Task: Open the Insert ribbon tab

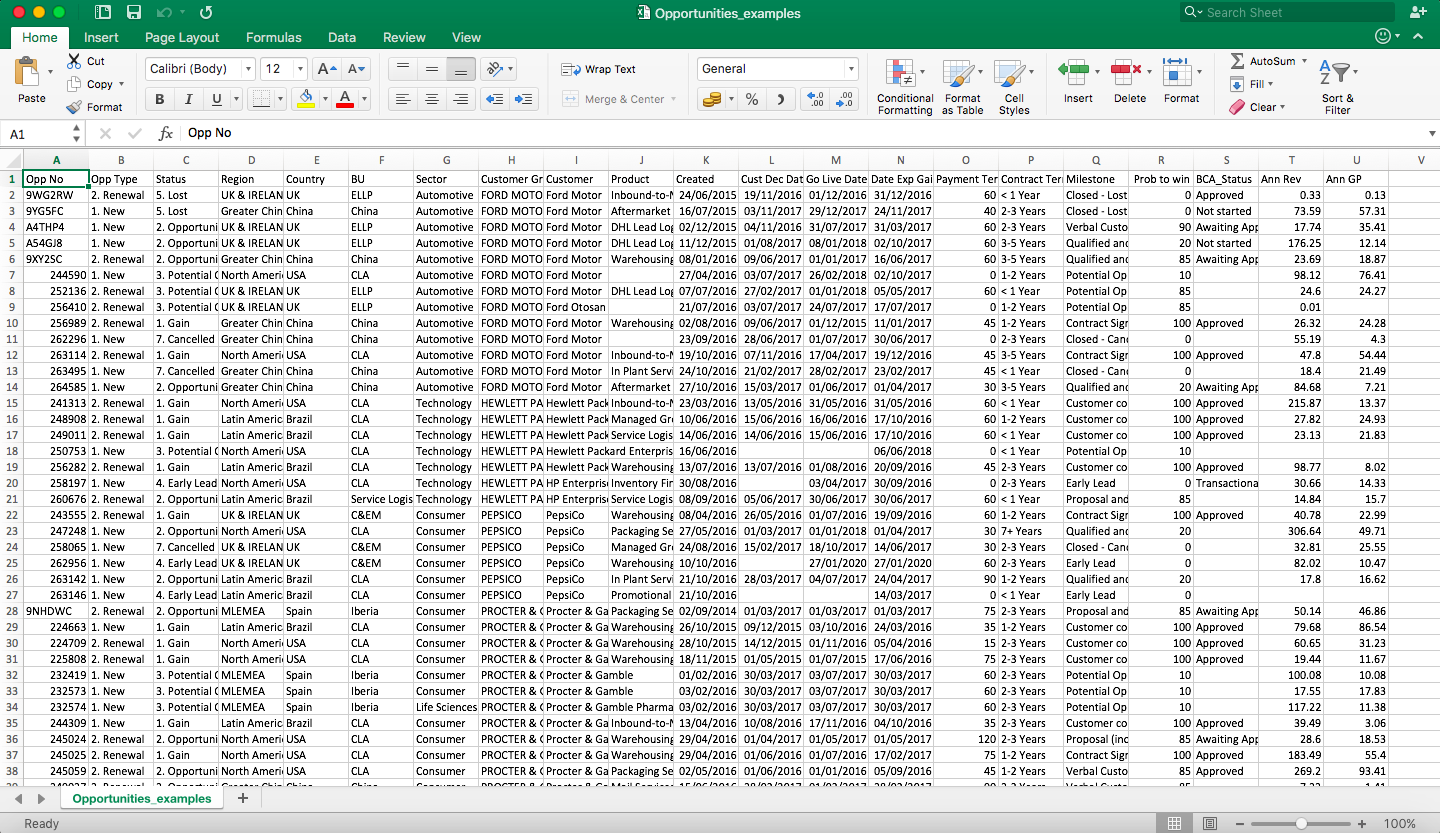Action: tap(101, 37)
